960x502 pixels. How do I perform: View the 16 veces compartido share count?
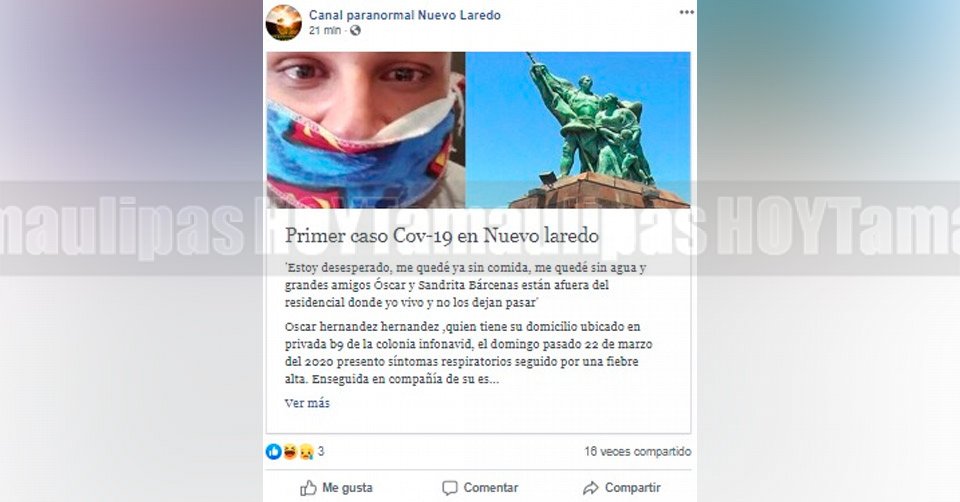[637, 451]
